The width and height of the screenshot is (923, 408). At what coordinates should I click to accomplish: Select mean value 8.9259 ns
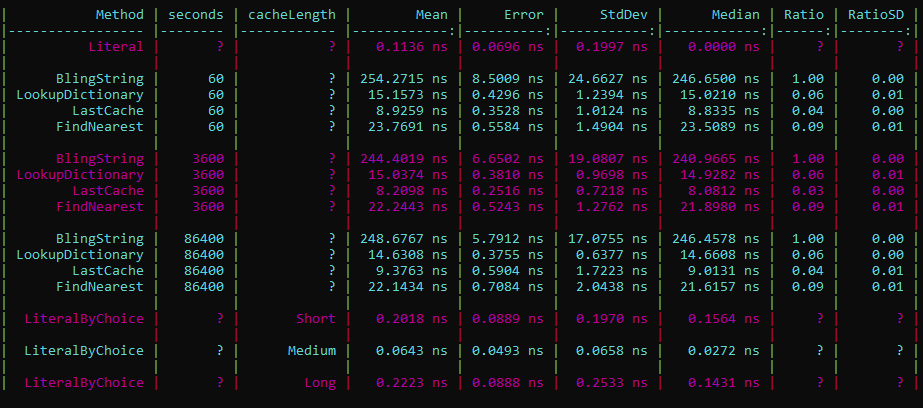pos(412,110)
